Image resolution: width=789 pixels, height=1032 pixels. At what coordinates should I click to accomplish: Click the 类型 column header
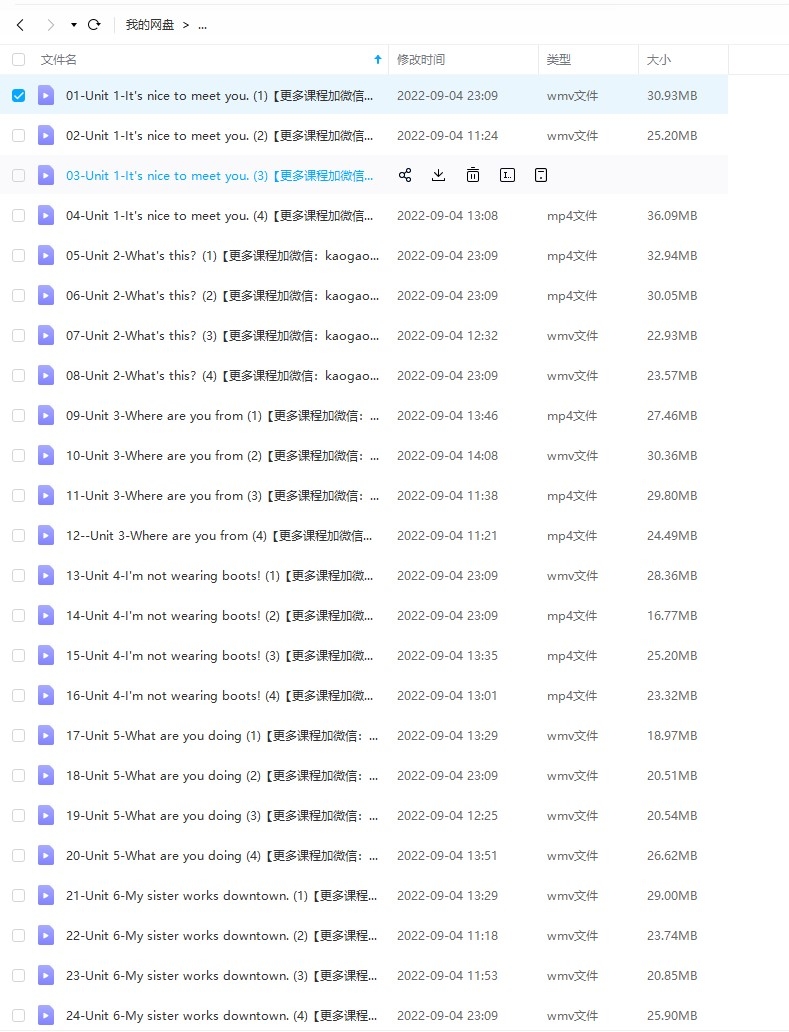[x=558, y=60]
